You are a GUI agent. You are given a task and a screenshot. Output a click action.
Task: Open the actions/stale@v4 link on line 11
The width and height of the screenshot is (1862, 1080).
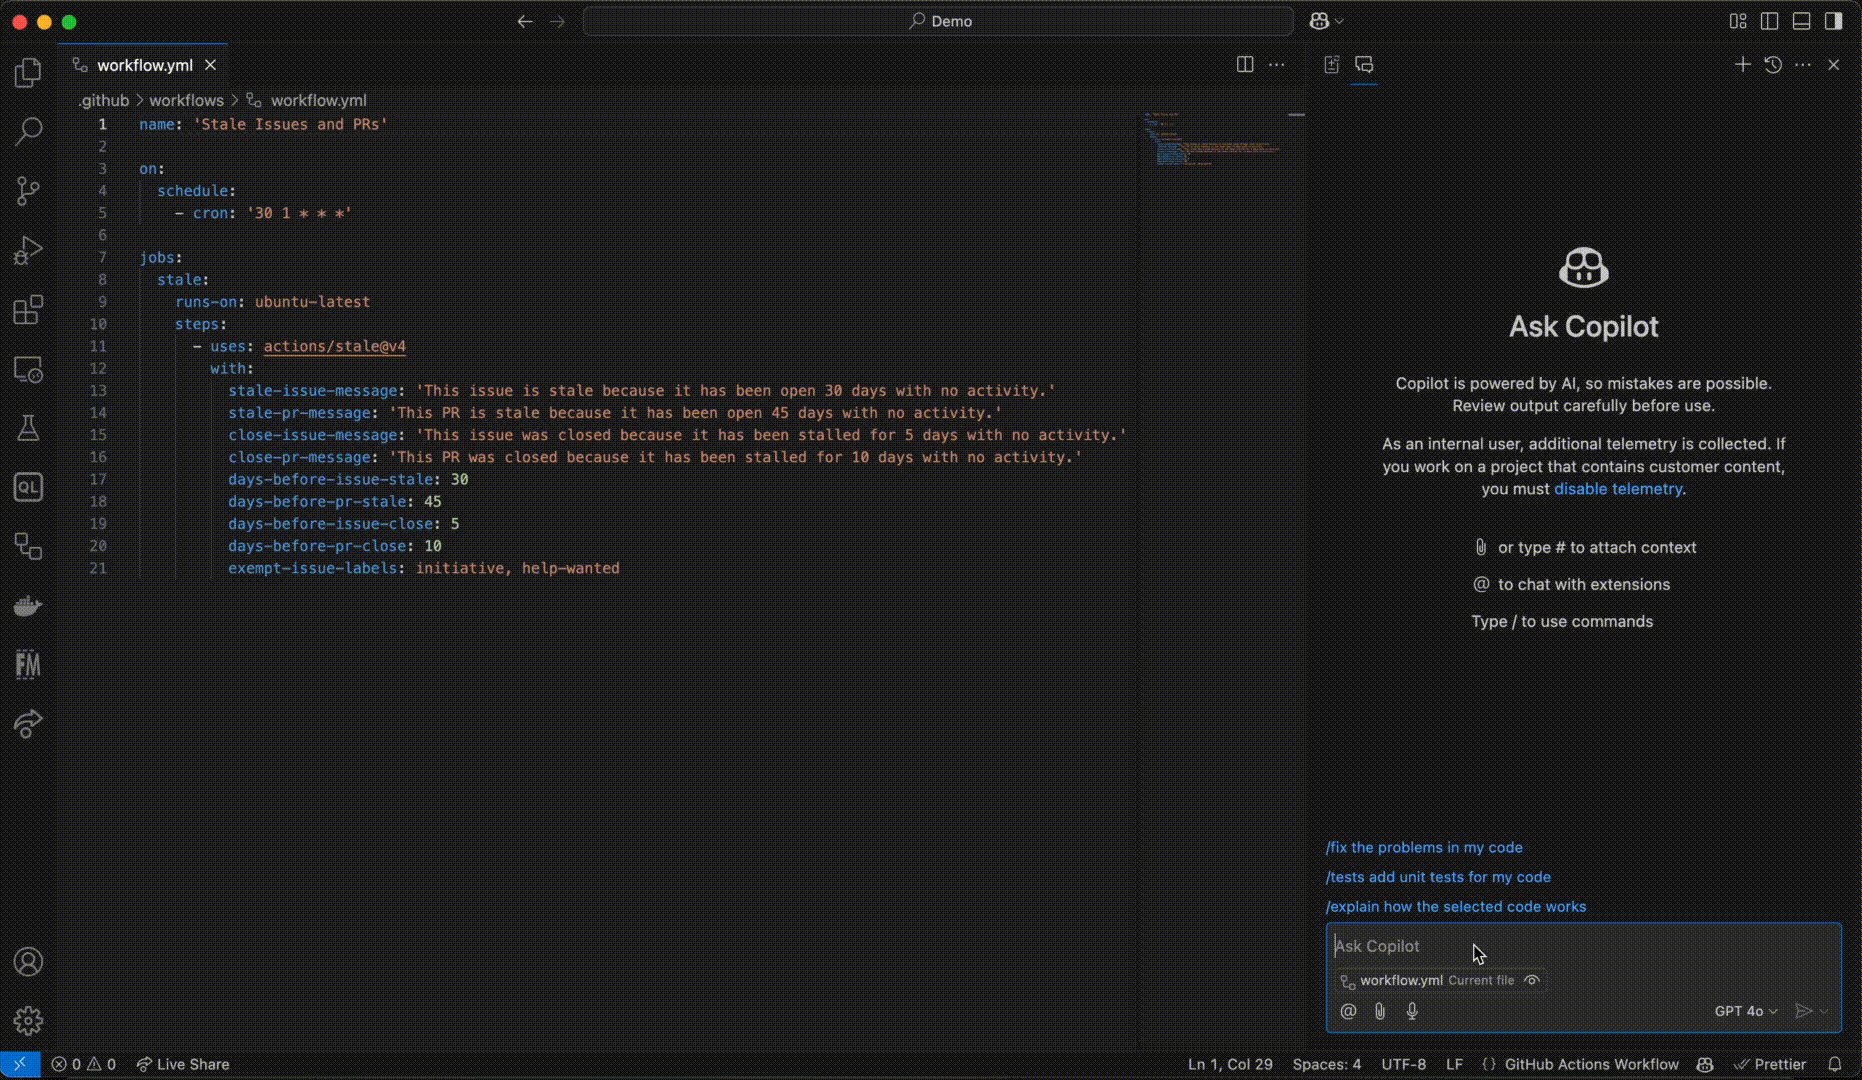click(x=335, y=346)
